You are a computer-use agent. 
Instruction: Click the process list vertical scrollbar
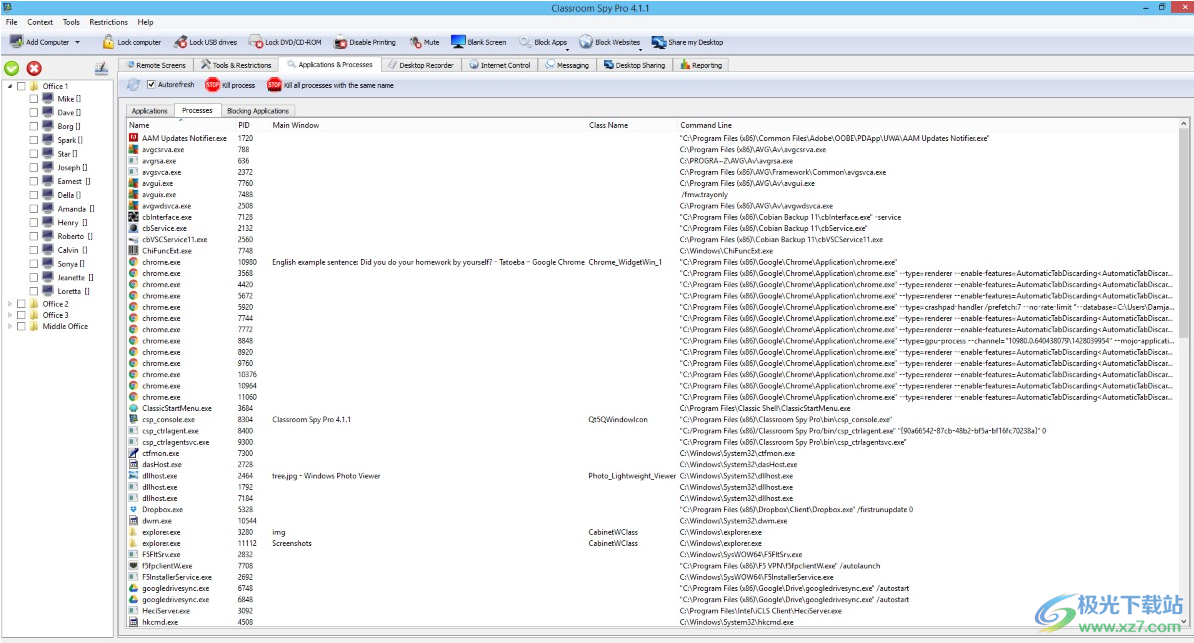[1183, 233]
